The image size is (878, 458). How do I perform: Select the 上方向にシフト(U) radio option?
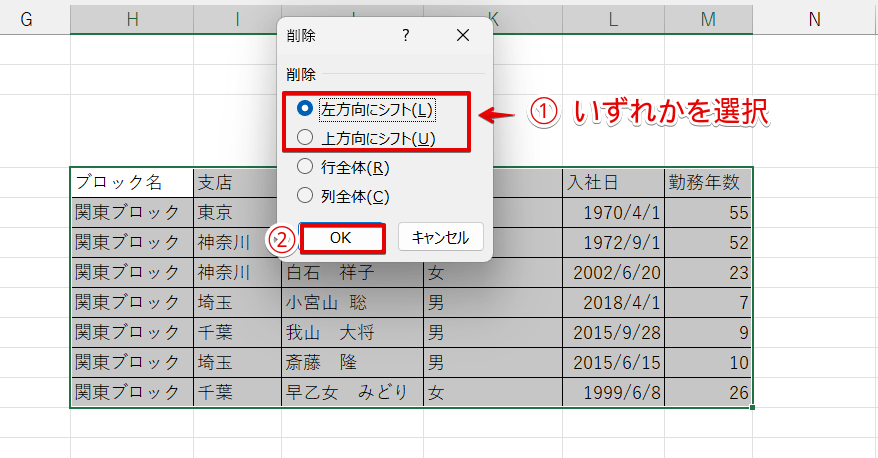pos(366,138)
